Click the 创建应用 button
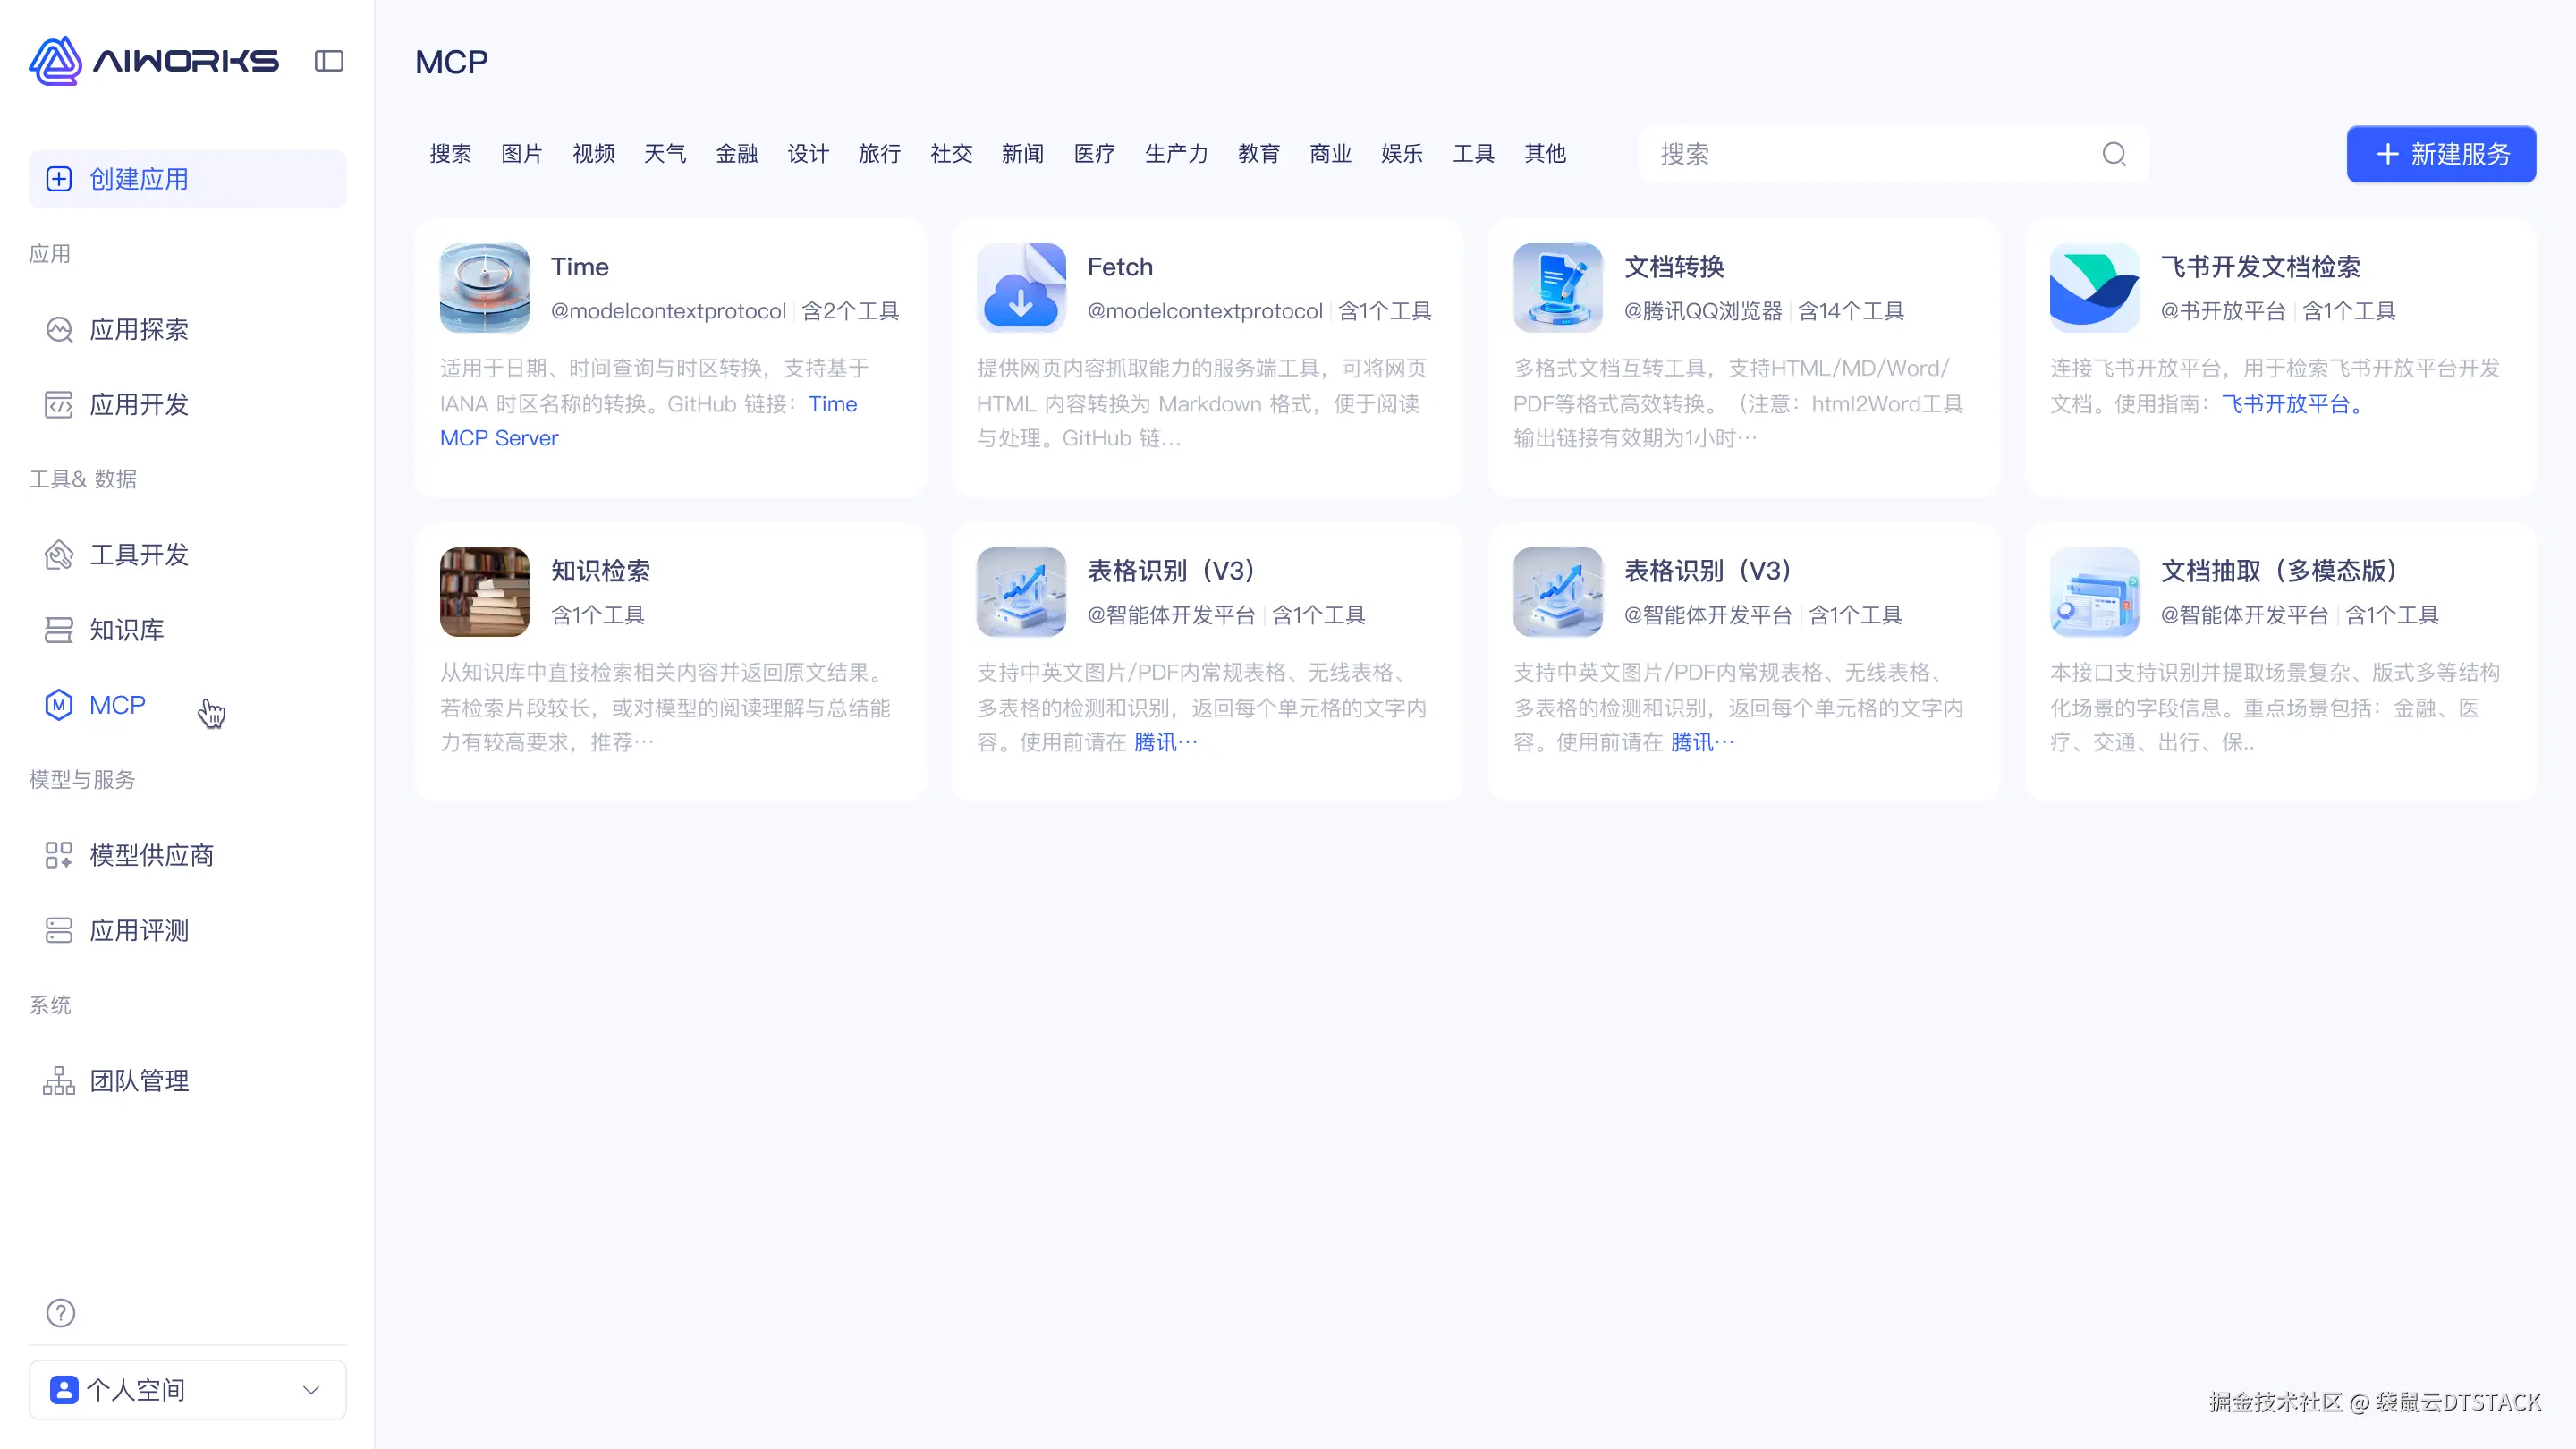The image size is (2576, 1449). [x=187, y=179]
